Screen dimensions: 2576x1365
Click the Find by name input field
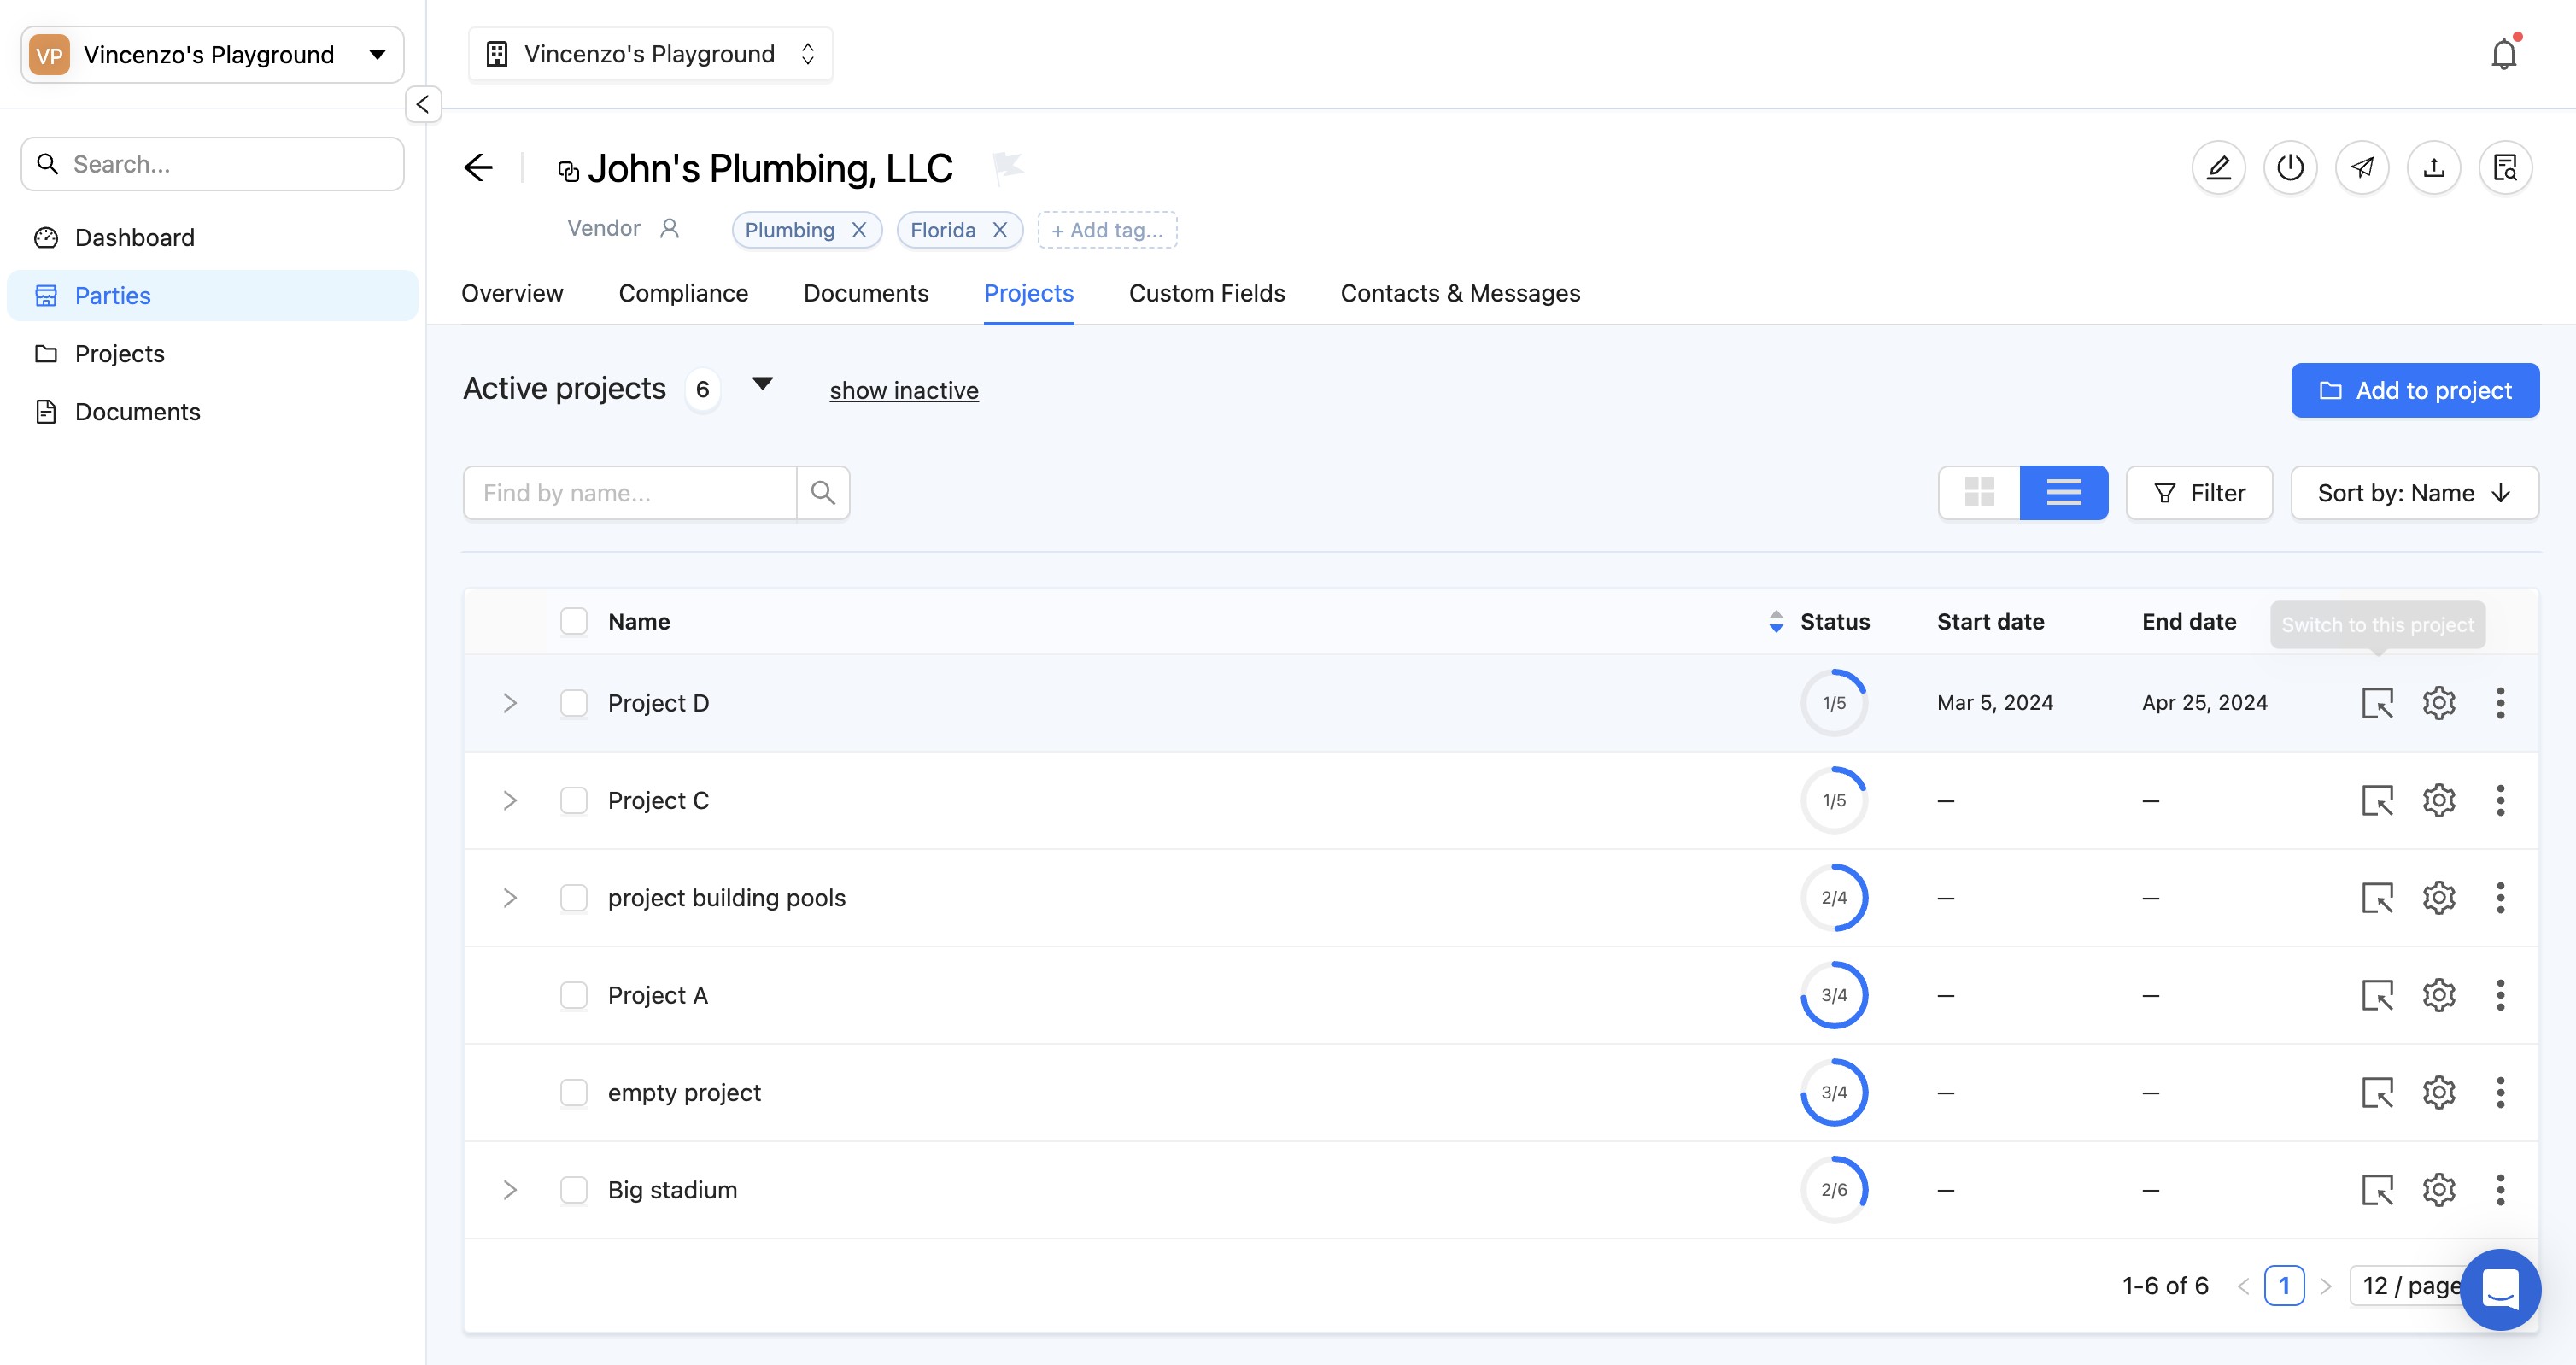[630, 493]
